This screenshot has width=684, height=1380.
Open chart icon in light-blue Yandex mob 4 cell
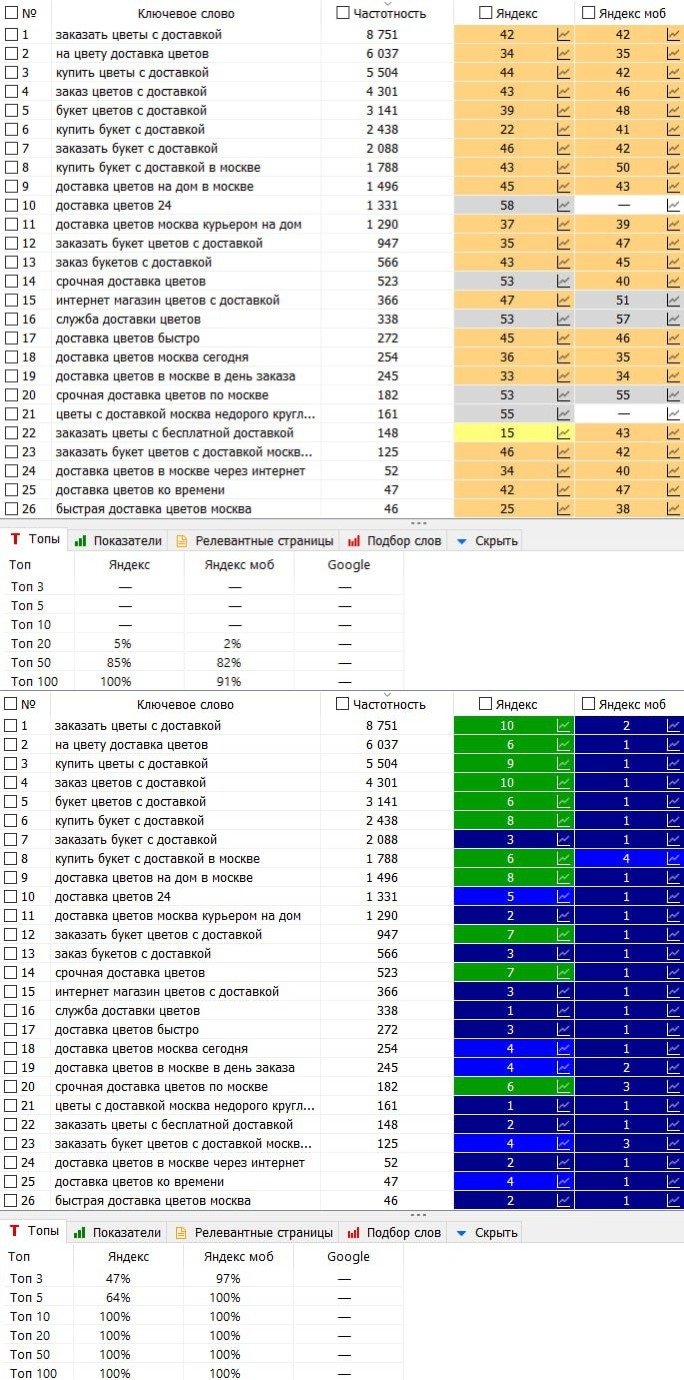click(674, 859)
